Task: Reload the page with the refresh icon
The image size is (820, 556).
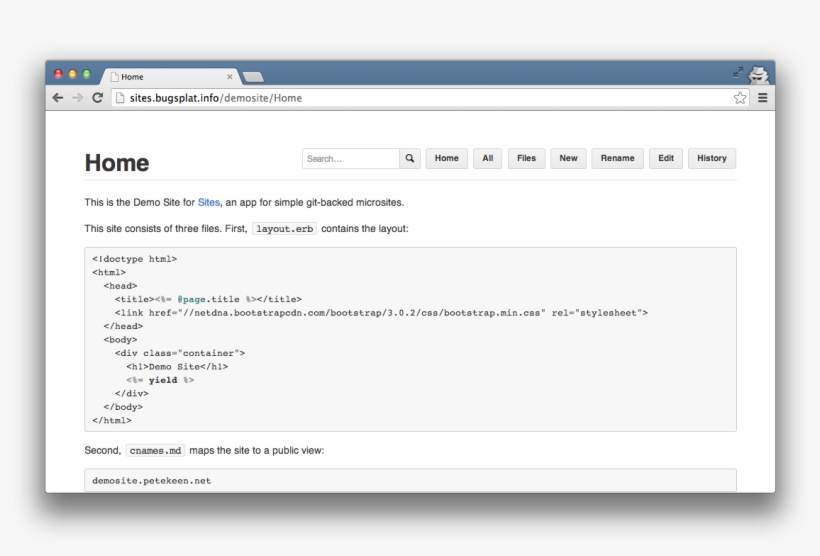Action: click(x=97, y=98)
